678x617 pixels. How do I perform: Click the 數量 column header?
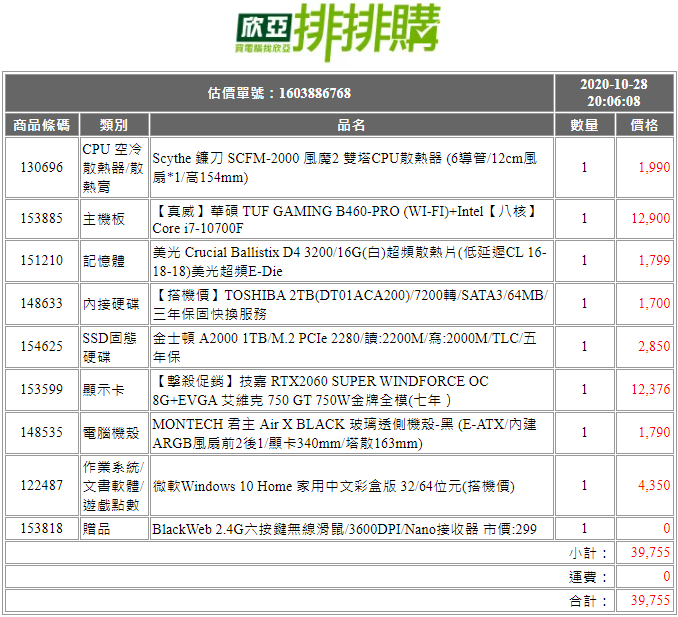[x=584, y=125]
